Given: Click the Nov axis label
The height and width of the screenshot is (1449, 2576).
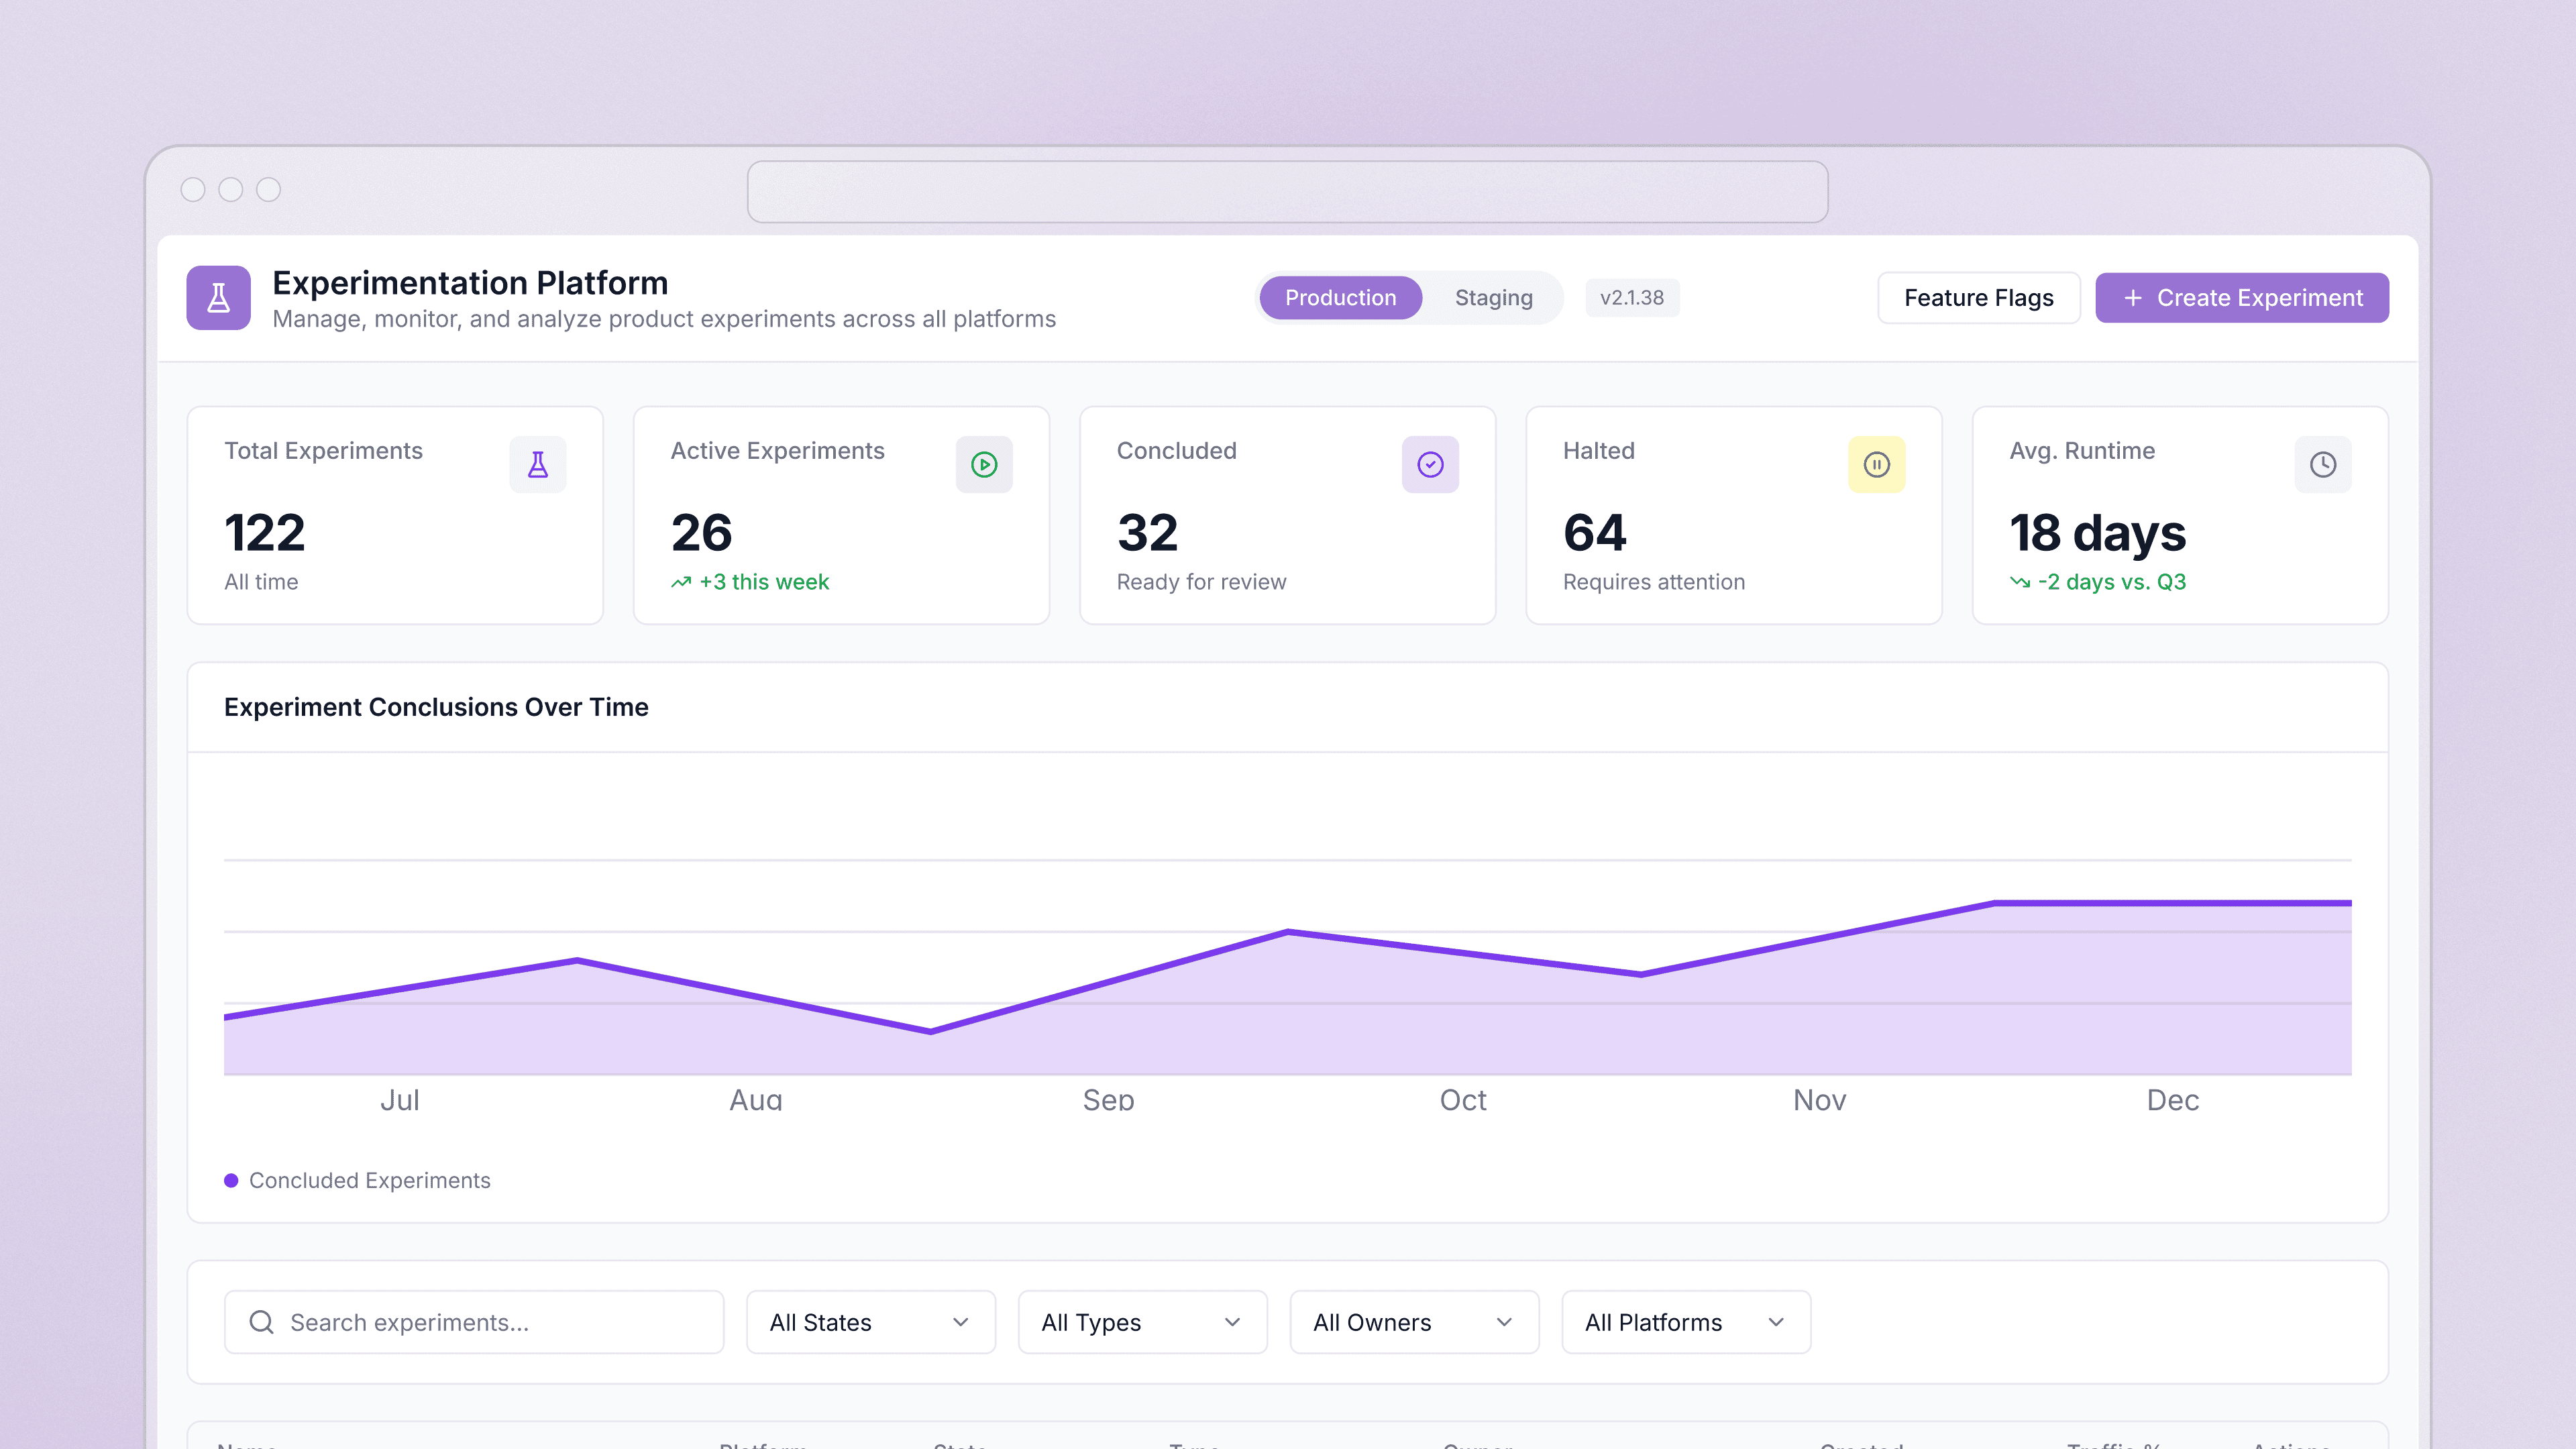Looking at the screenshot, I should [1819, 1100].
